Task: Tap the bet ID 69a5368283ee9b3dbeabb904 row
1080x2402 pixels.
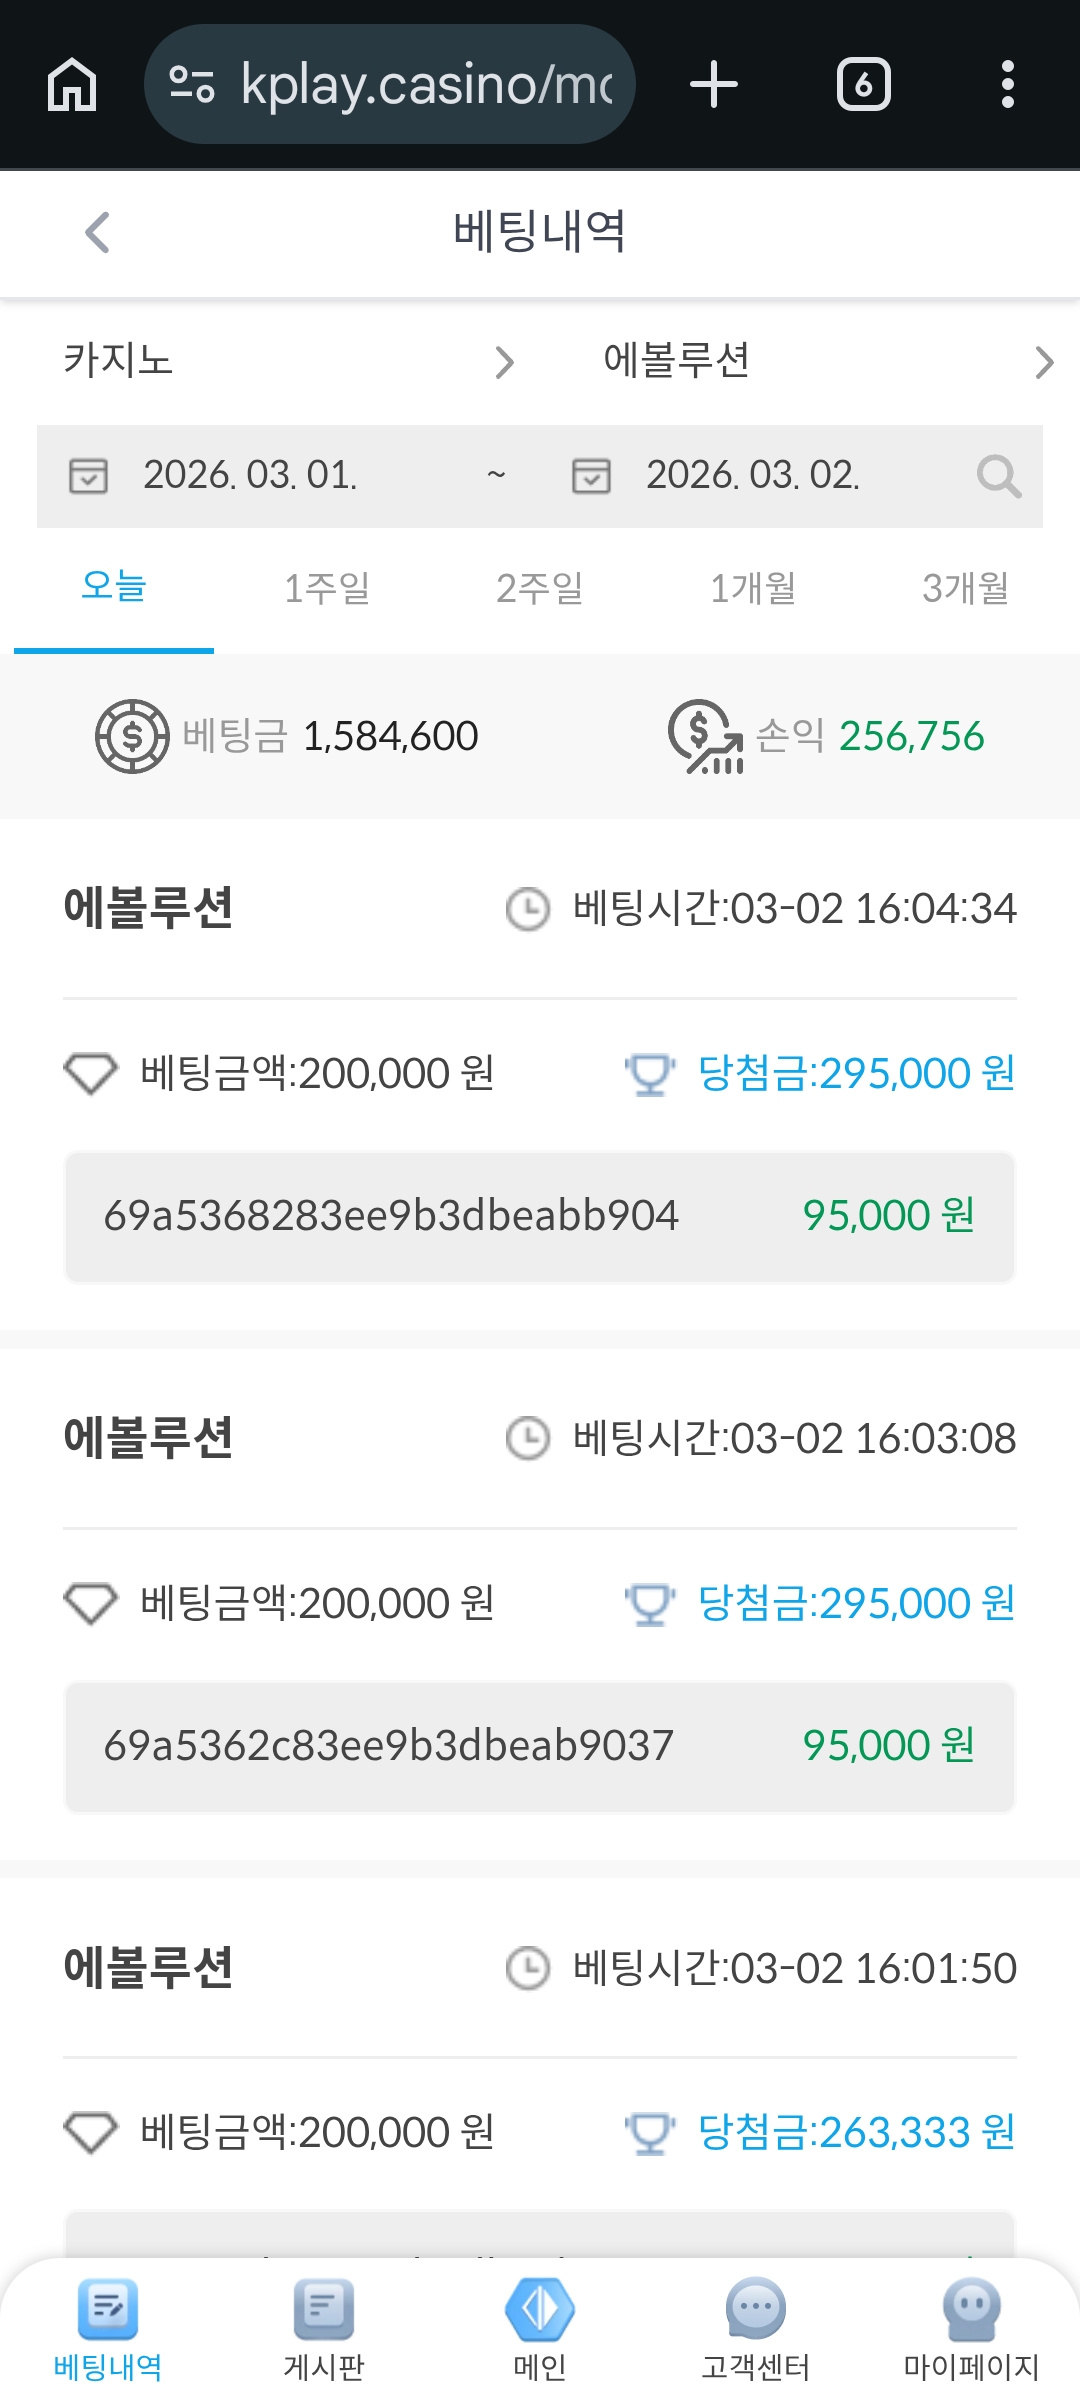Action: click(540, 1216)
